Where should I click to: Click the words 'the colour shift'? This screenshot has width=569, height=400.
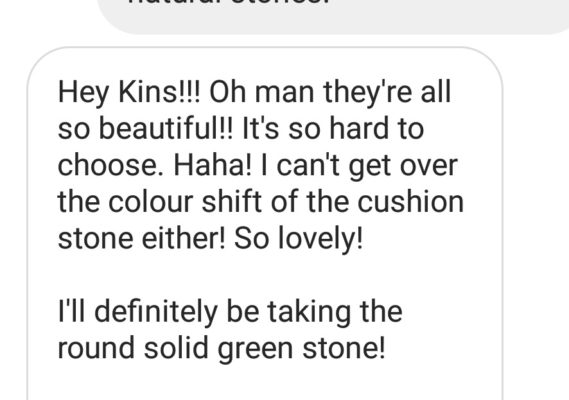[x=160, y=202]
